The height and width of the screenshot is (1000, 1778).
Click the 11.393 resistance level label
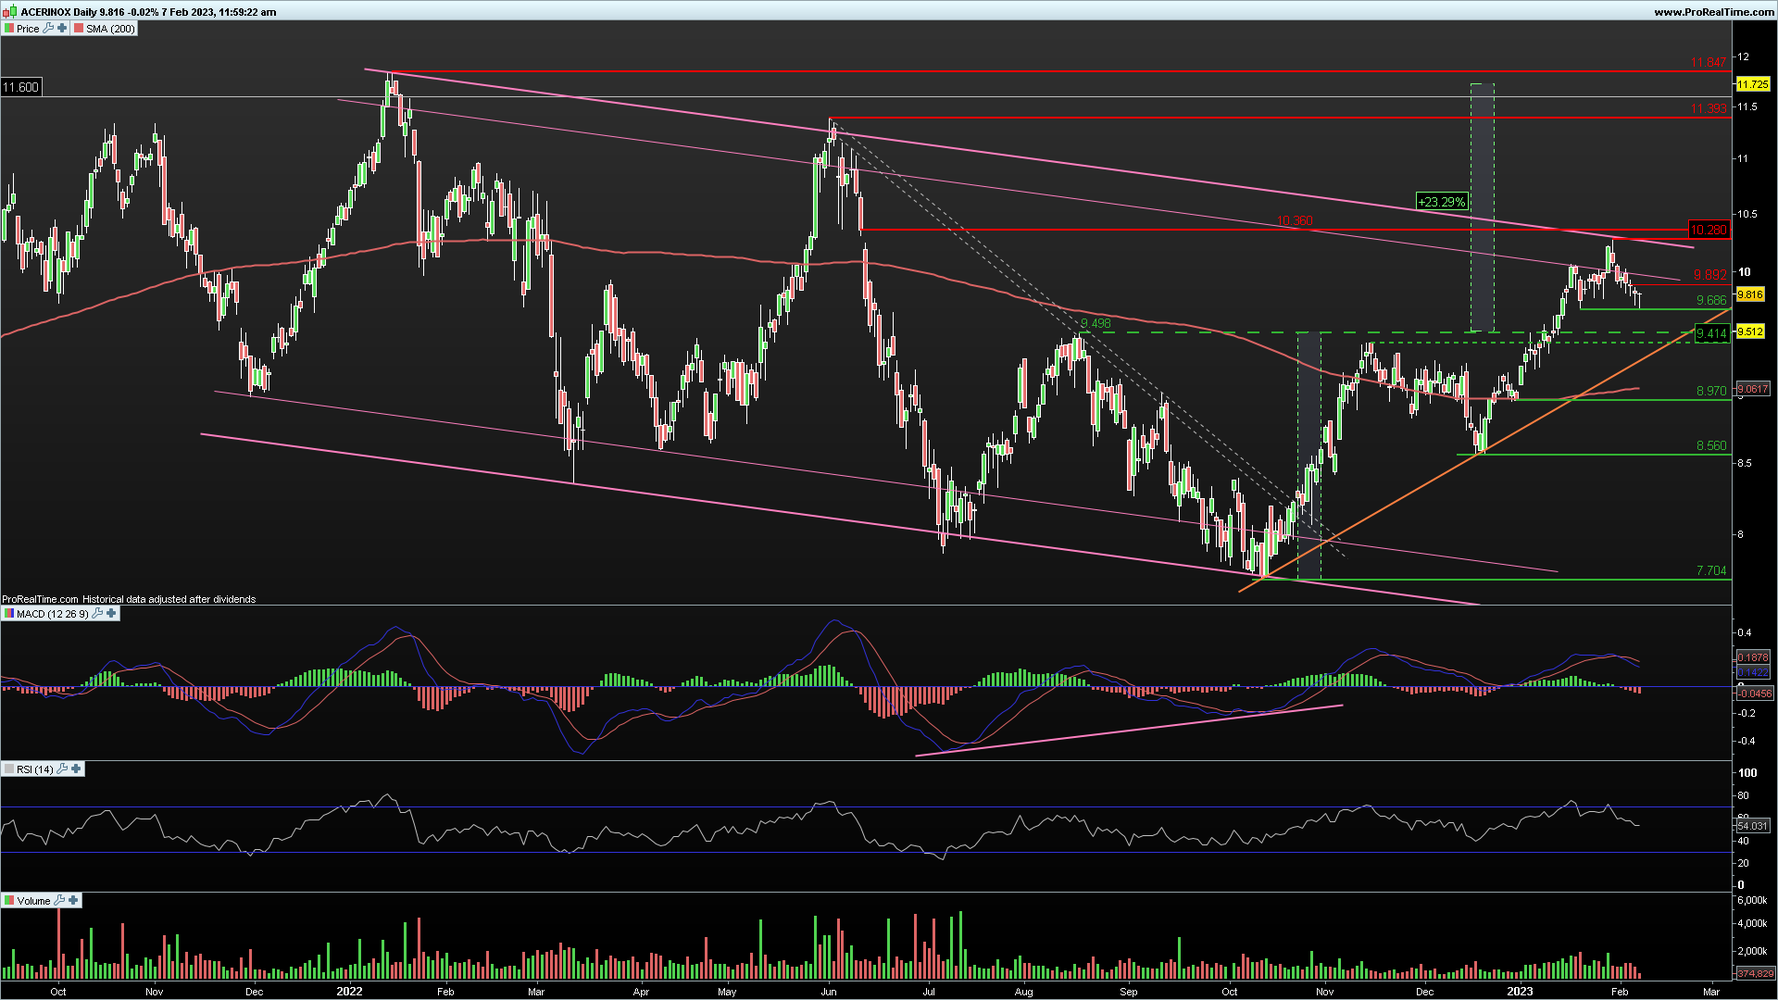pos(1708,109)
